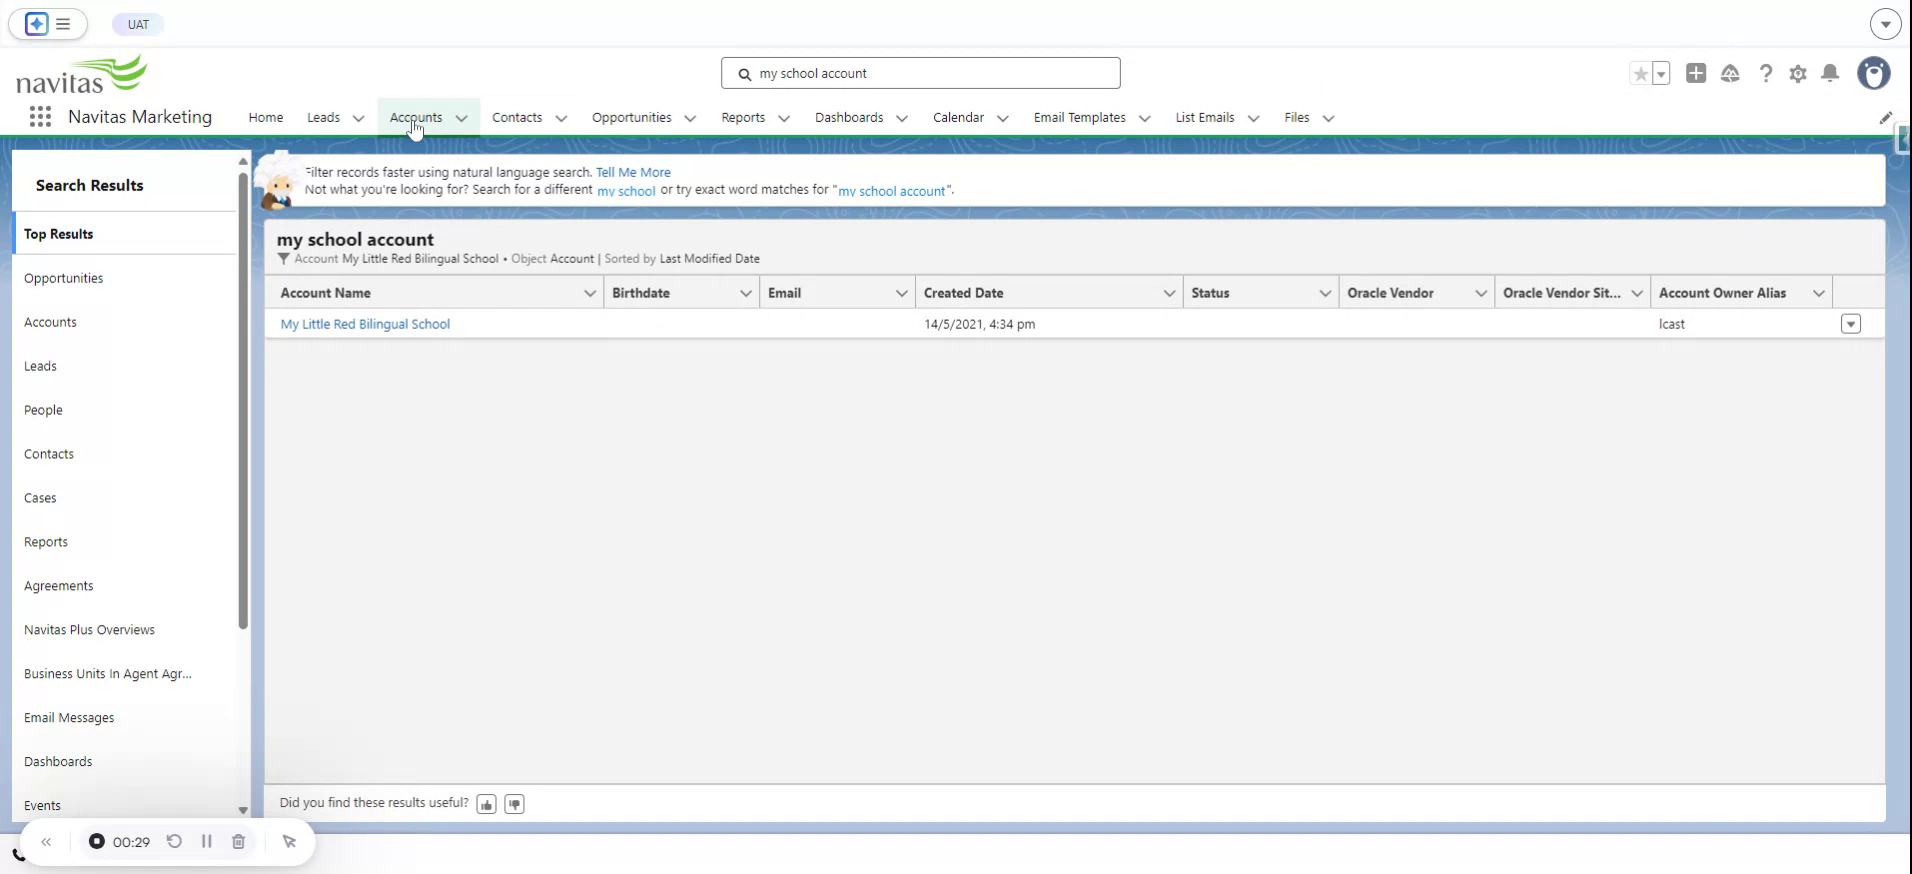Open My Little Red Bilingual School record
The width and height of the screenshot is (1912, 874).
(x=365, y=324)
